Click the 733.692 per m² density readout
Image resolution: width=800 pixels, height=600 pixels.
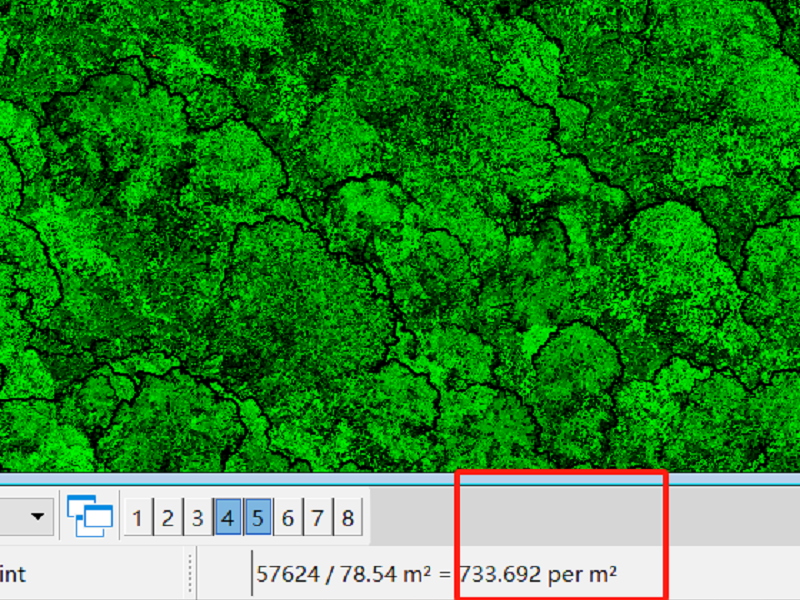coord(538,574)
